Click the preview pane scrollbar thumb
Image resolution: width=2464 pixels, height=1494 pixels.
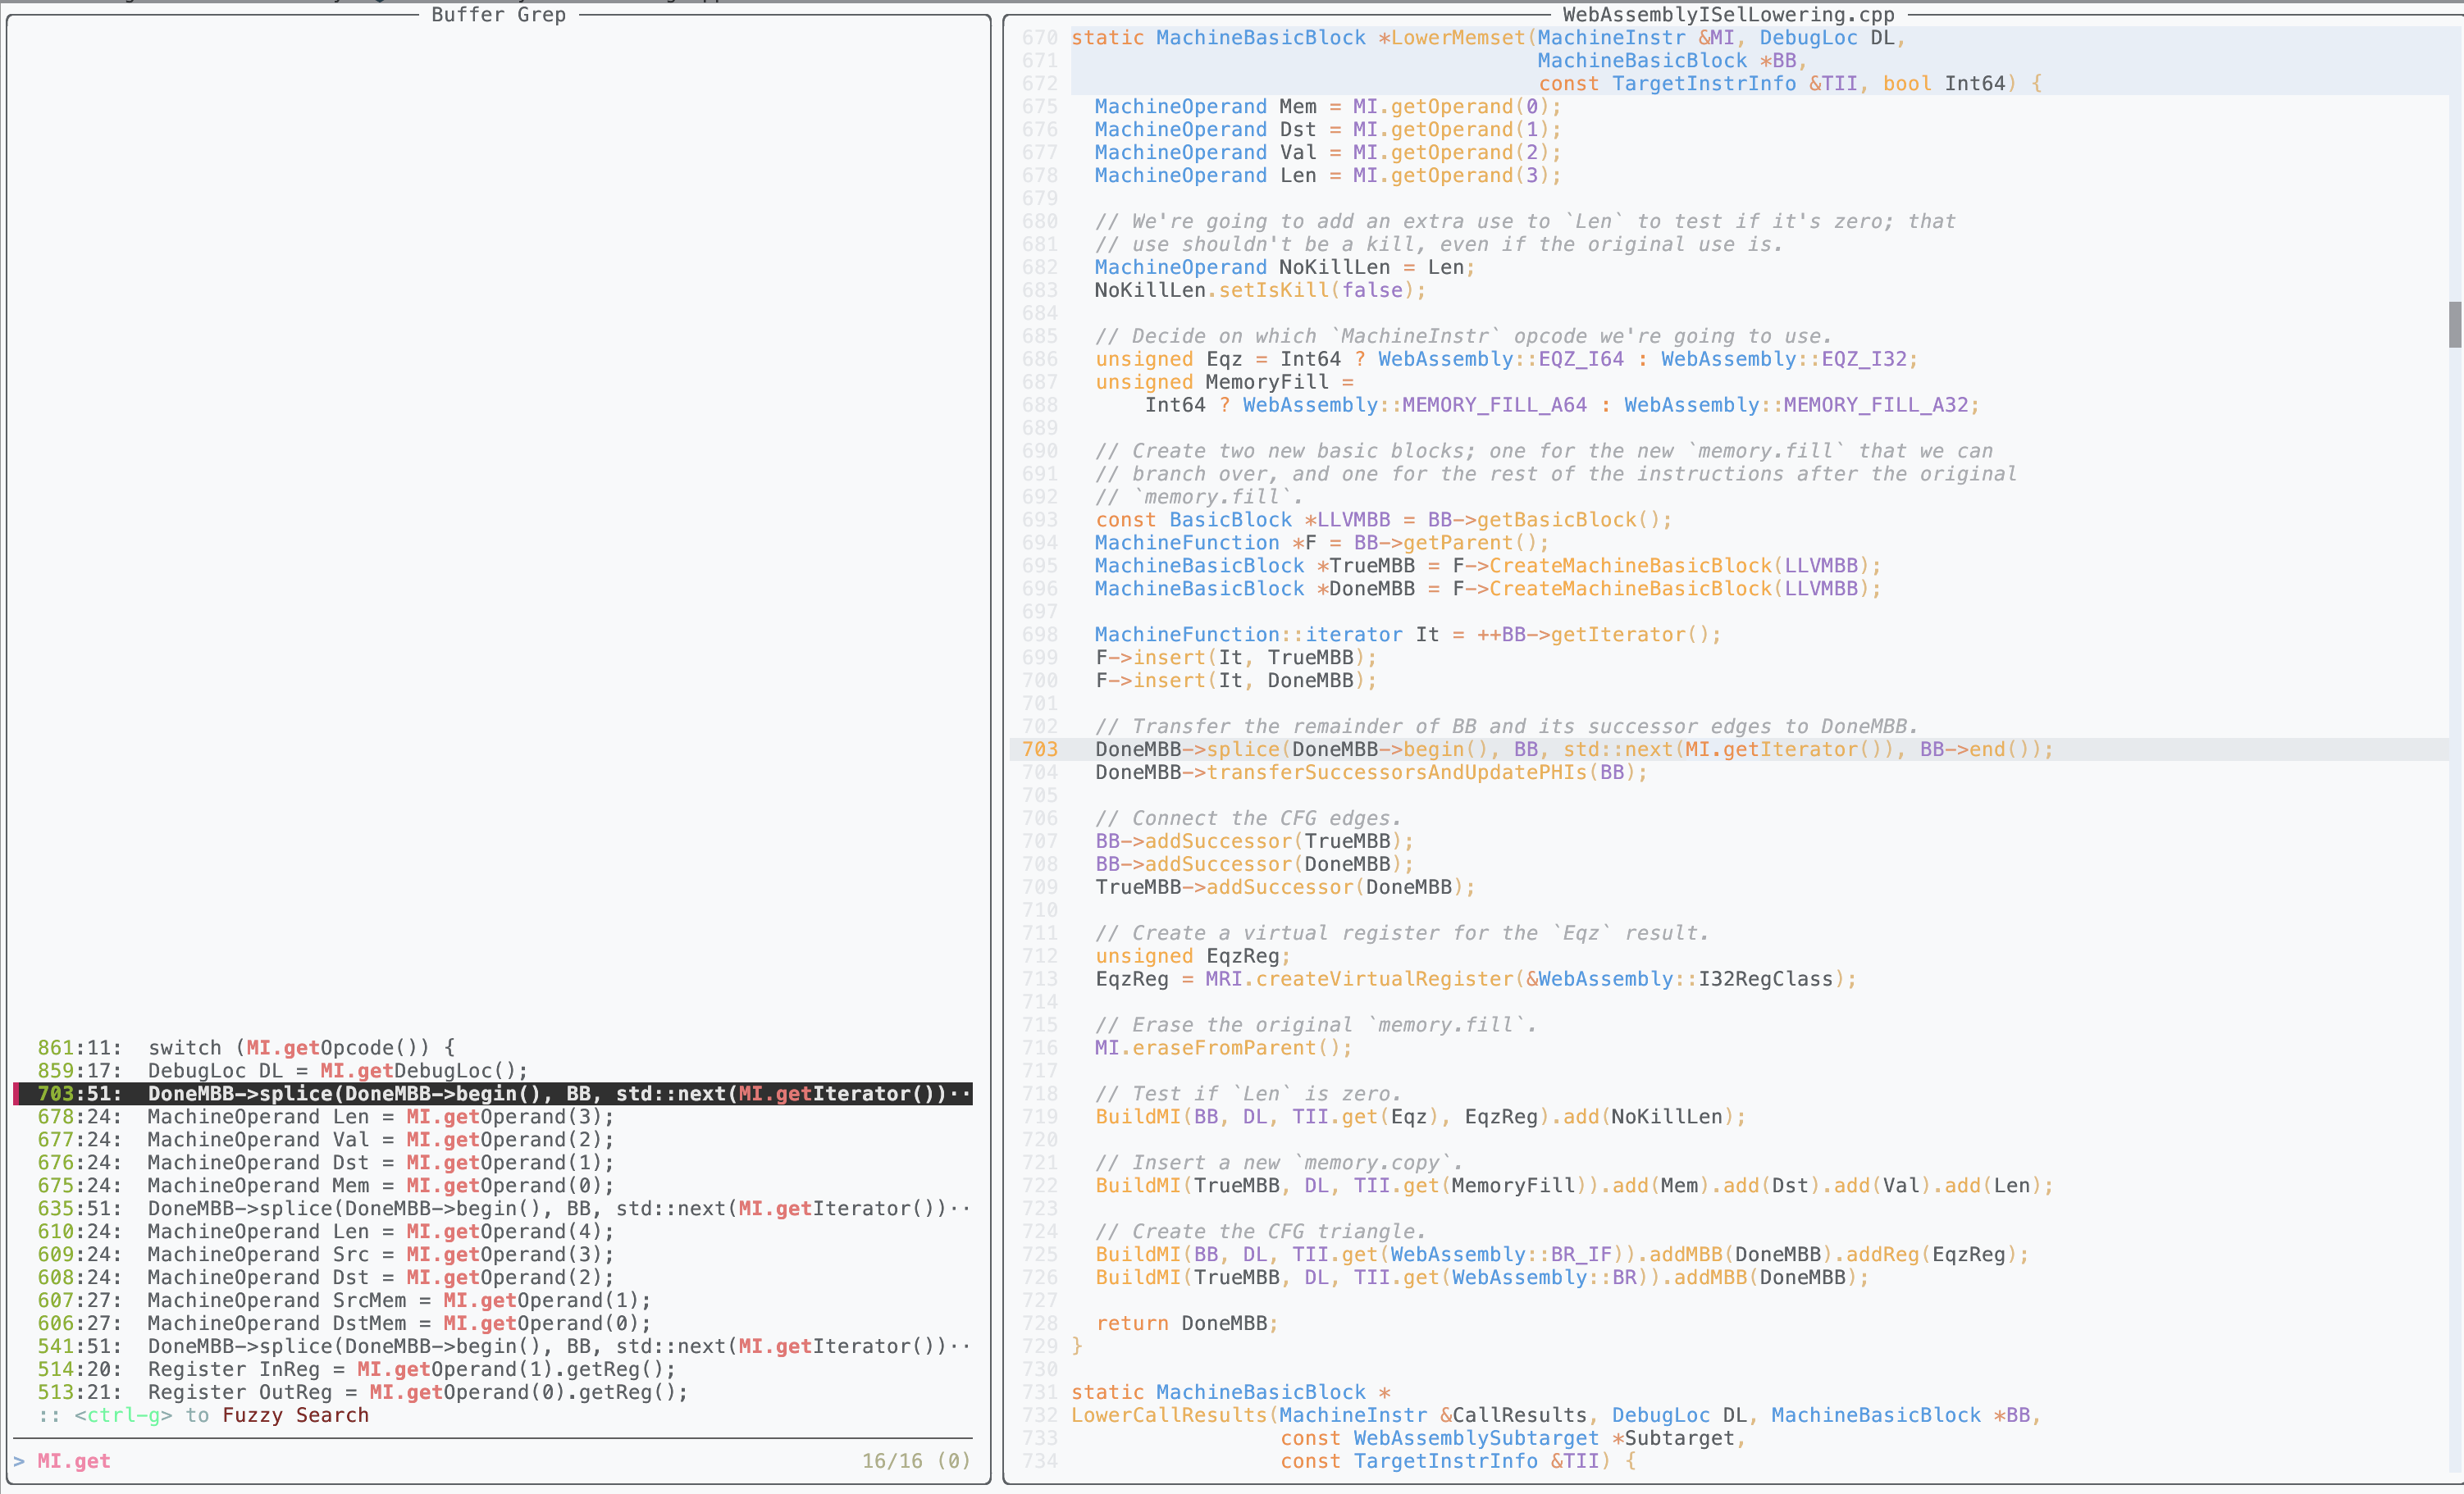(x=2454, y=324)
